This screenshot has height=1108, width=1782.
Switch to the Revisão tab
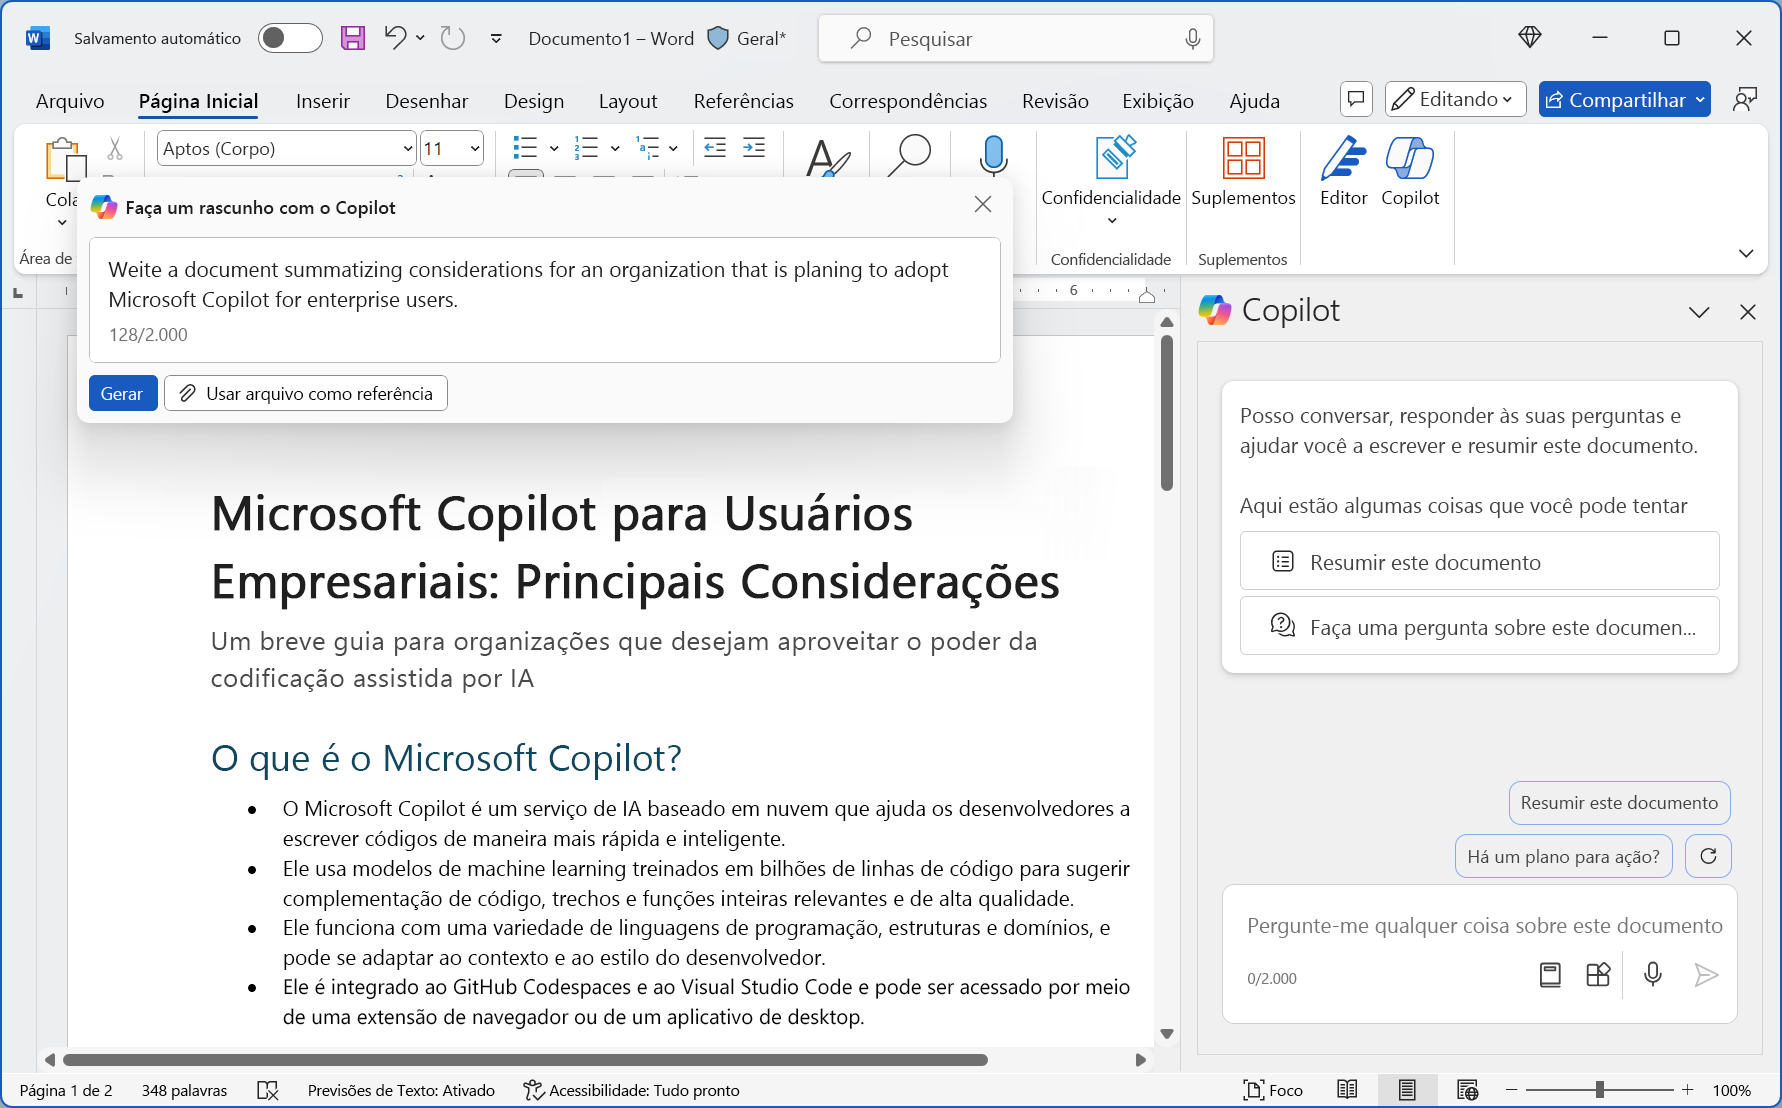click(1055, 101)
